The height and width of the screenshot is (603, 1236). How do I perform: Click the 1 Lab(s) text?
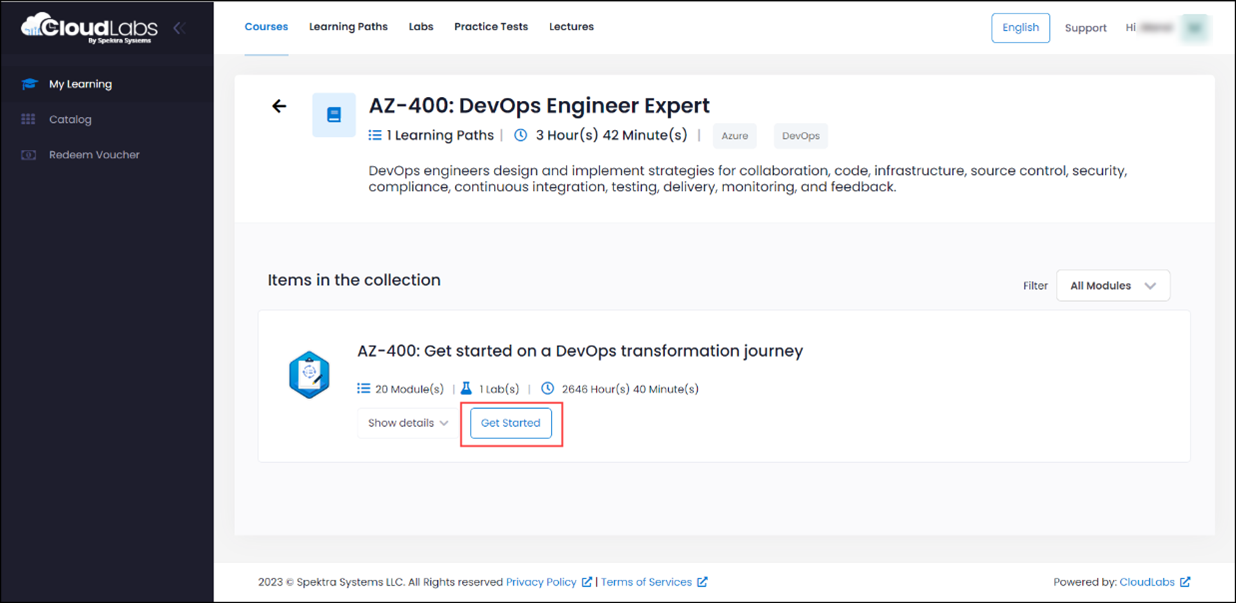click(500, 389)
